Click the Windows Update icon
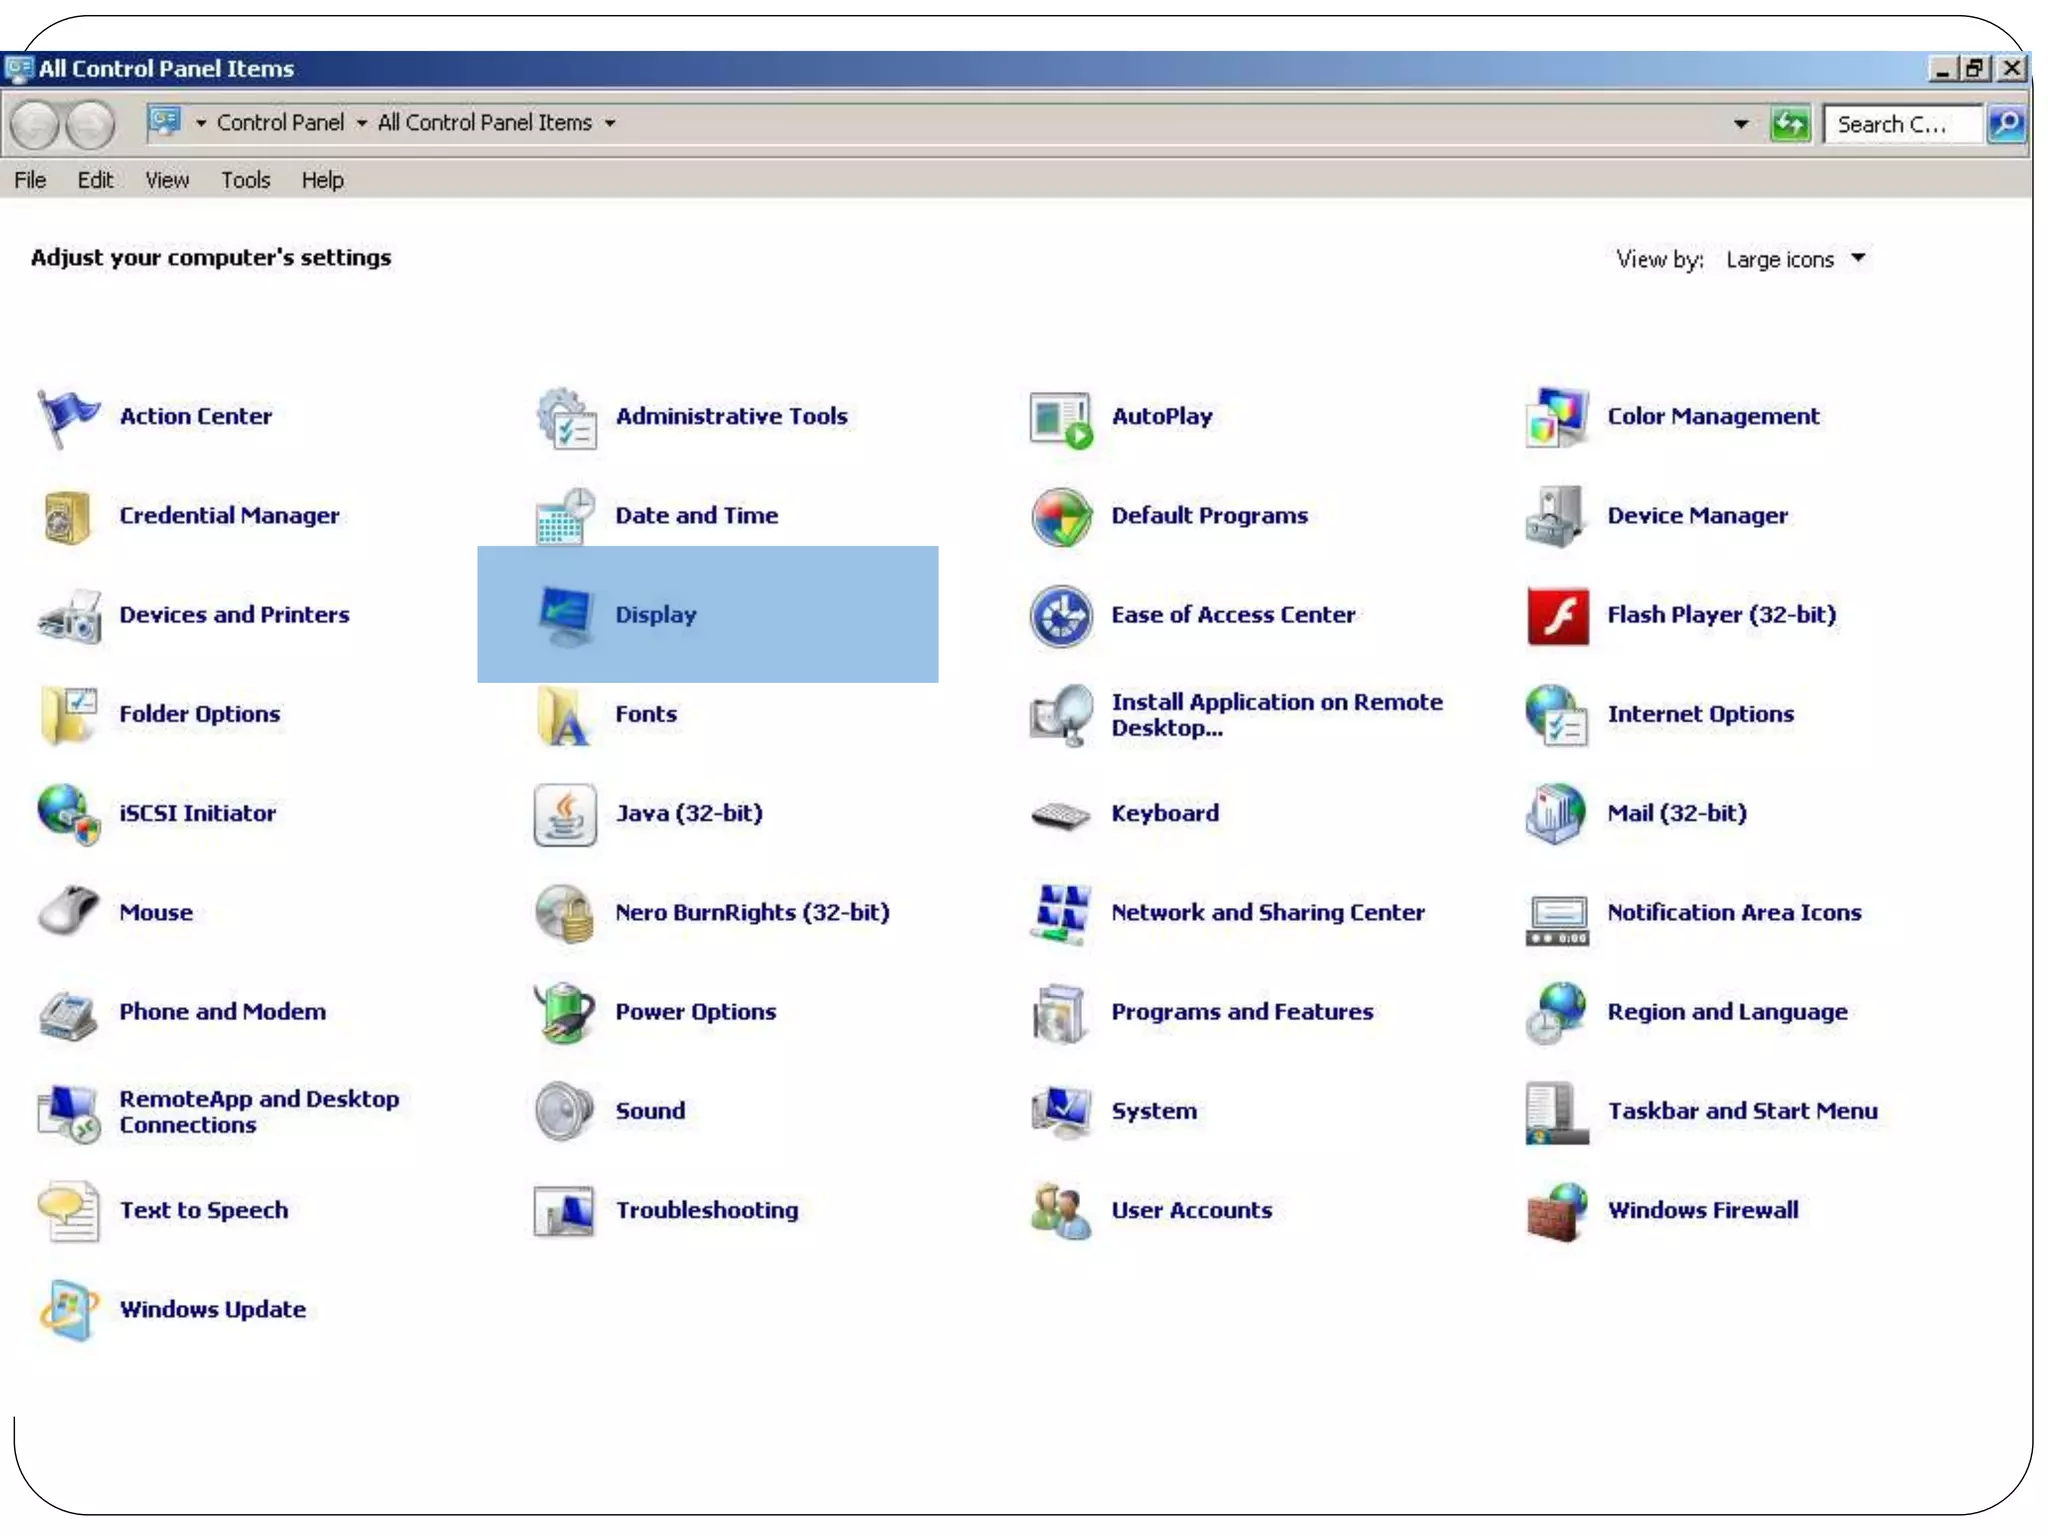The height and width of the screenshot is (1536, 2048). click(68, 1309)
